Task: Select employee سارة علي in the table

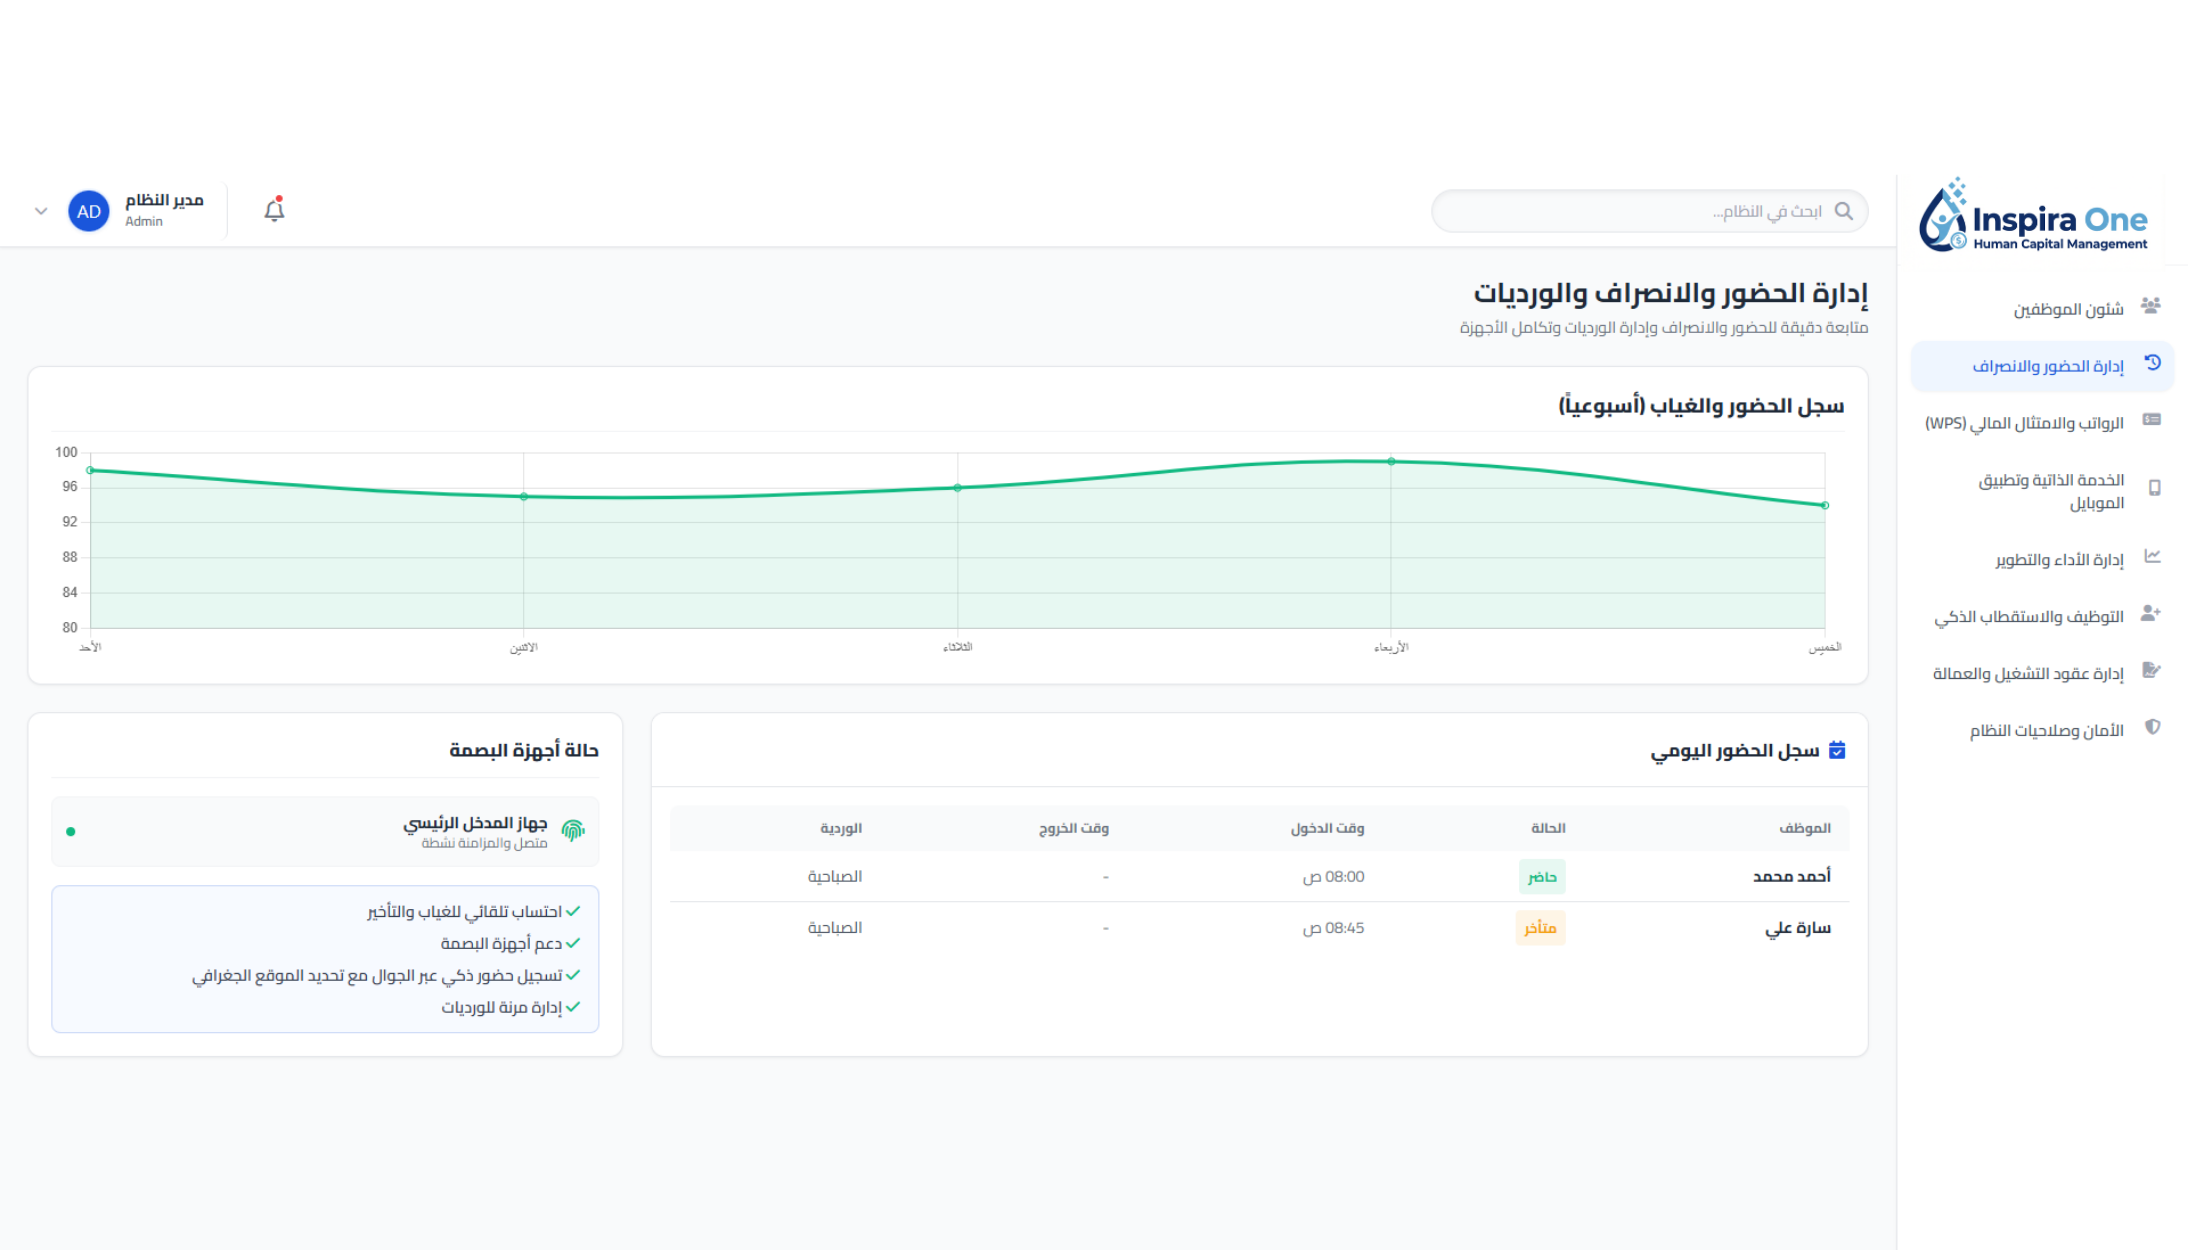Action: pos(1798,928)
